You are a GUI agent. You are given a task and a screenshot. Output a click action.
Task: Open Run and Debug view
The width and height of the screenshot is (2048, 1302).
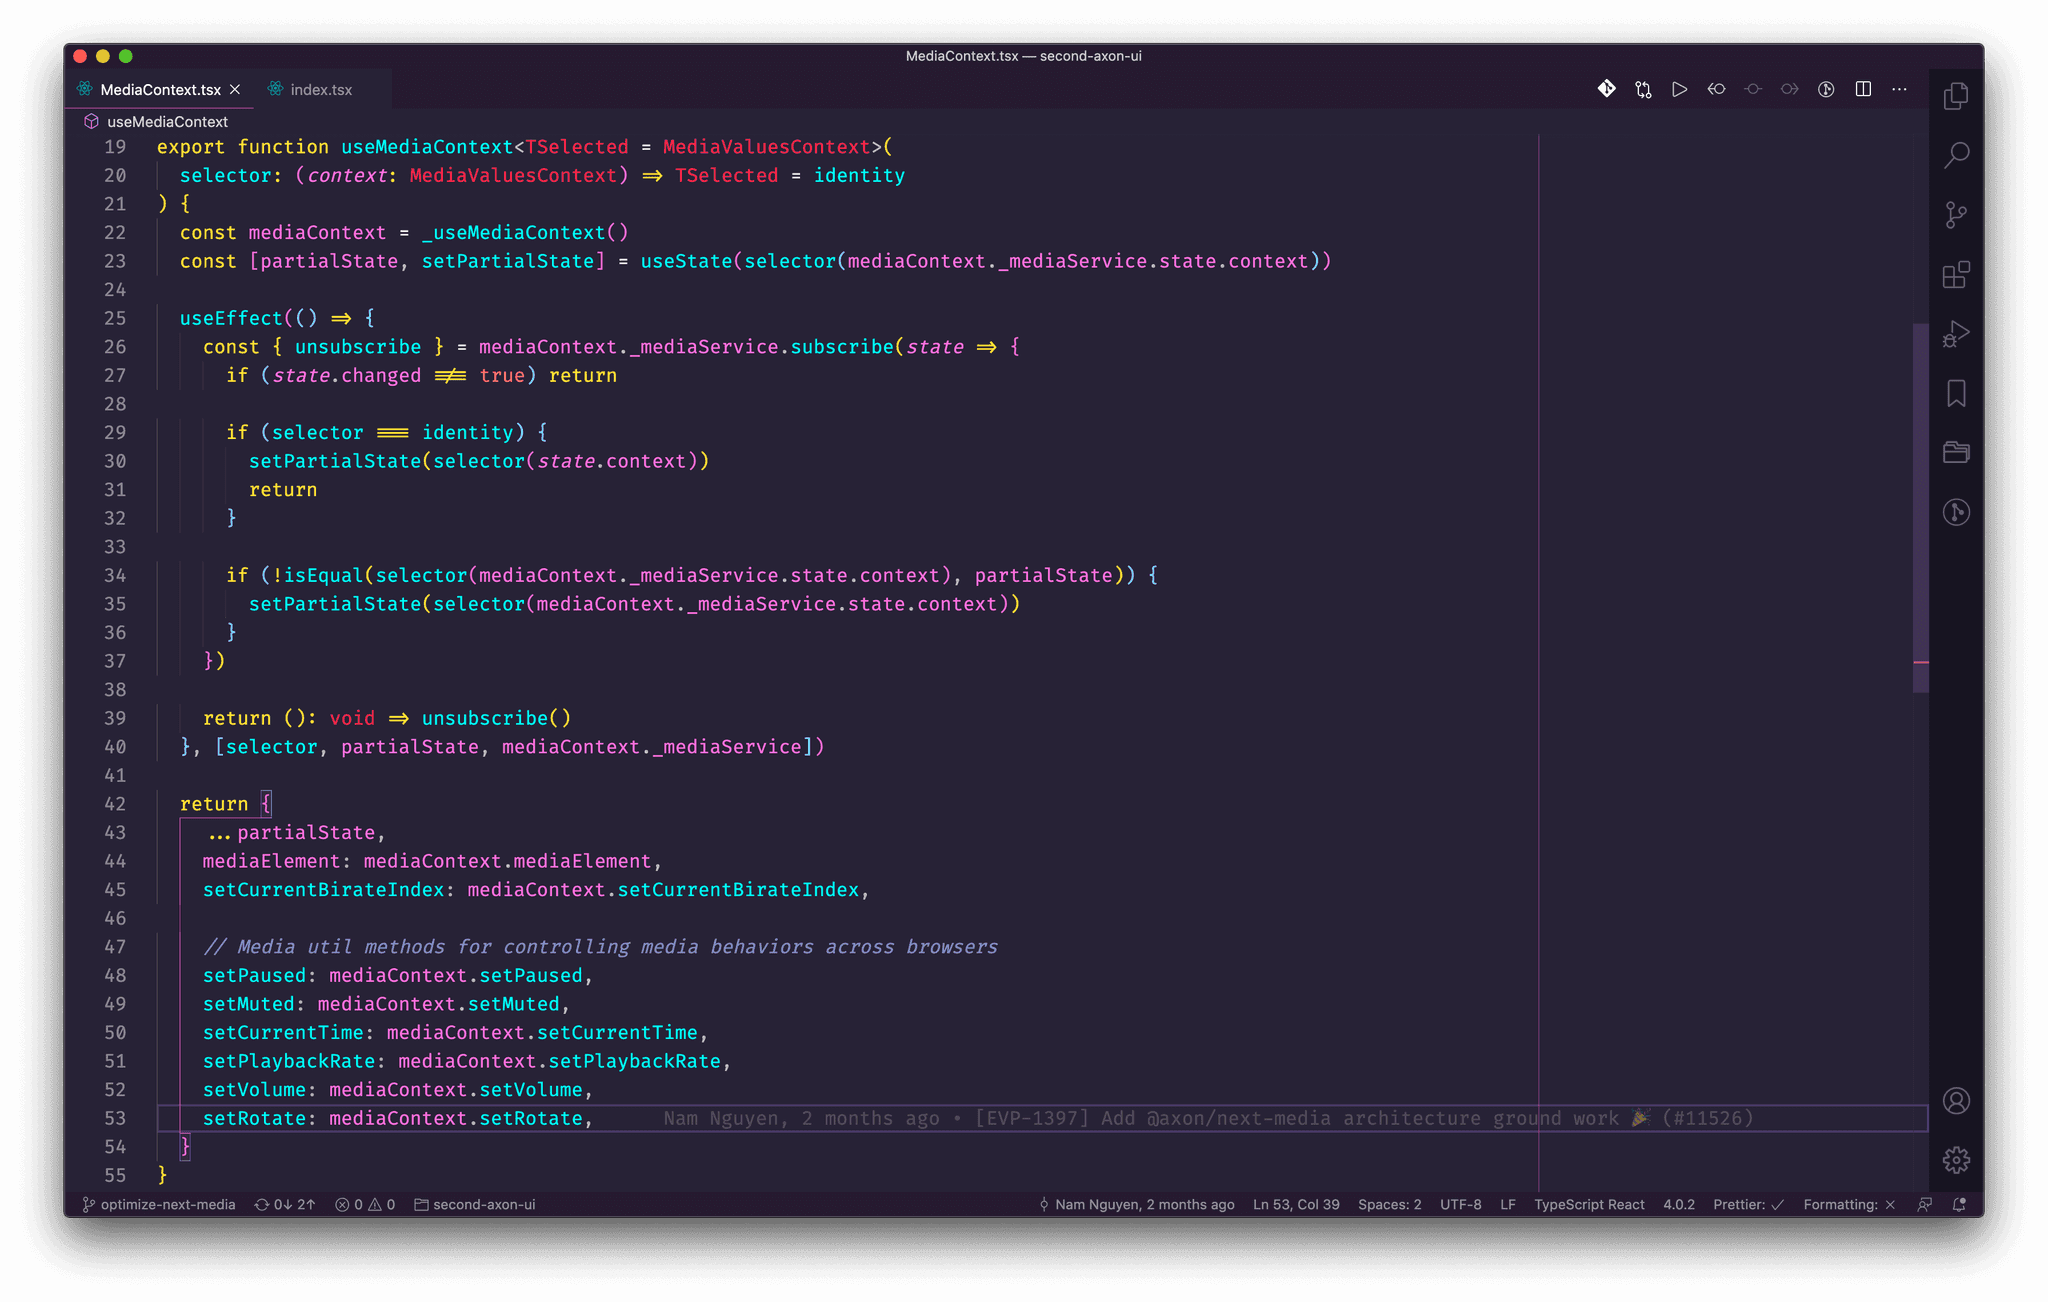coord(1956,334)
